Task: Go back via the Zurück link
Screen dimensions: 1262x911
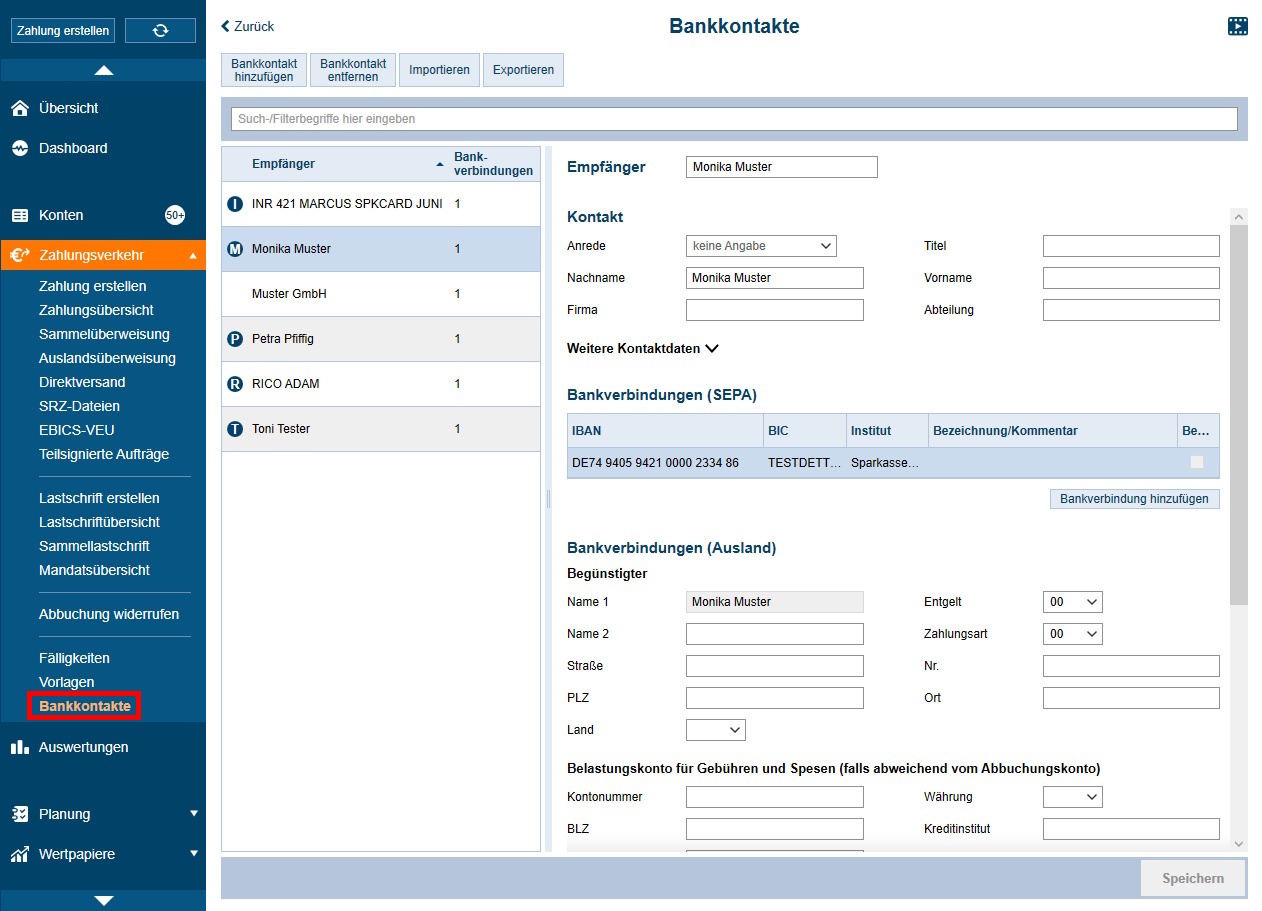Action: click(246, 26)
